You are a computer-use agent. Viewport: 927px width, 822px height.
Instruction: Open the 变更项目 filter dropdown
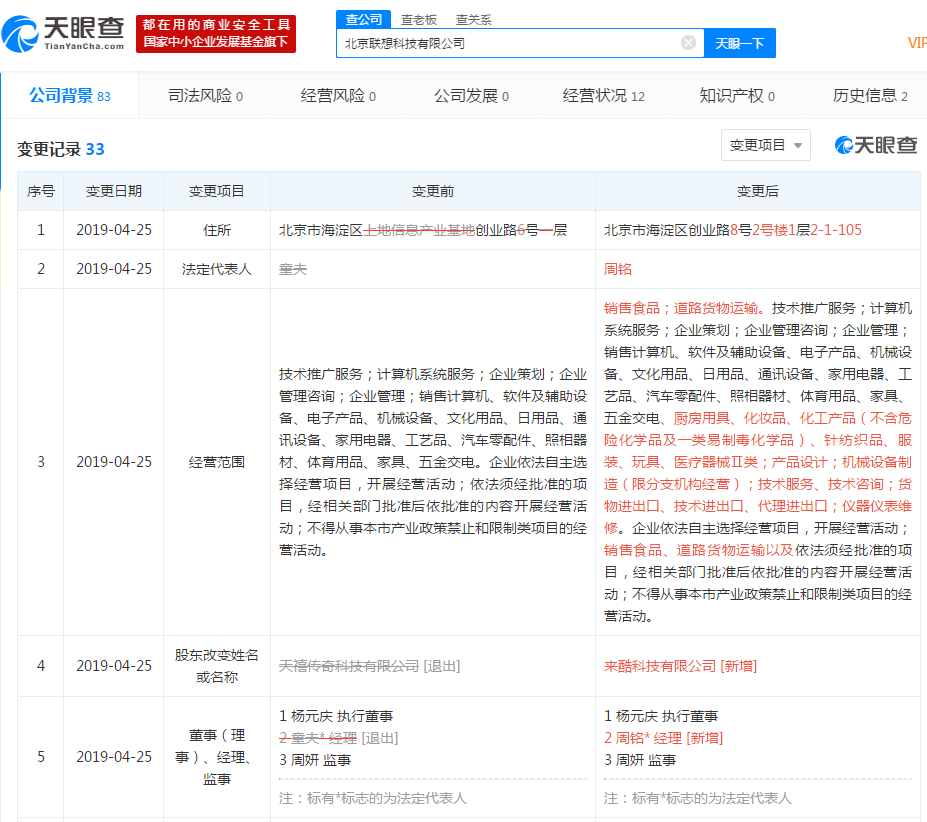point(765,145)
